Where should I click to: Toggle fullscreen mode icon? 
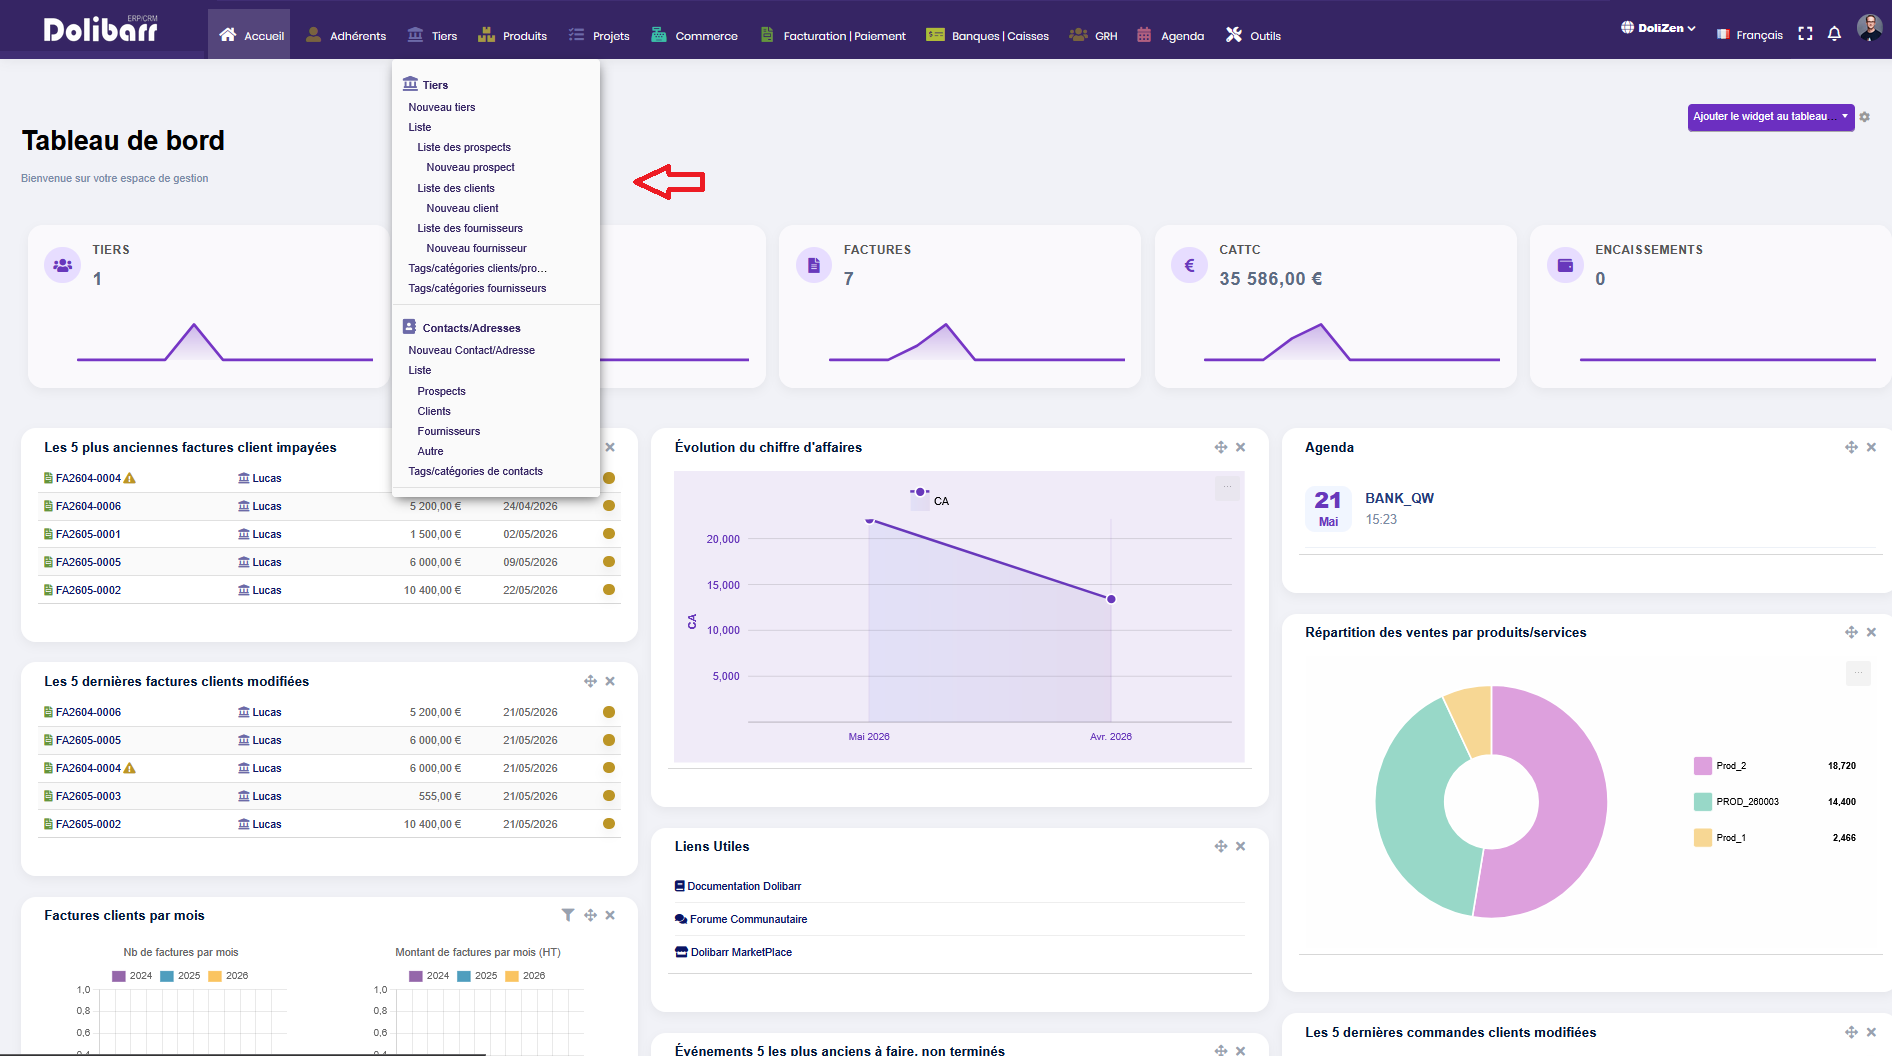coord(1805,34)
